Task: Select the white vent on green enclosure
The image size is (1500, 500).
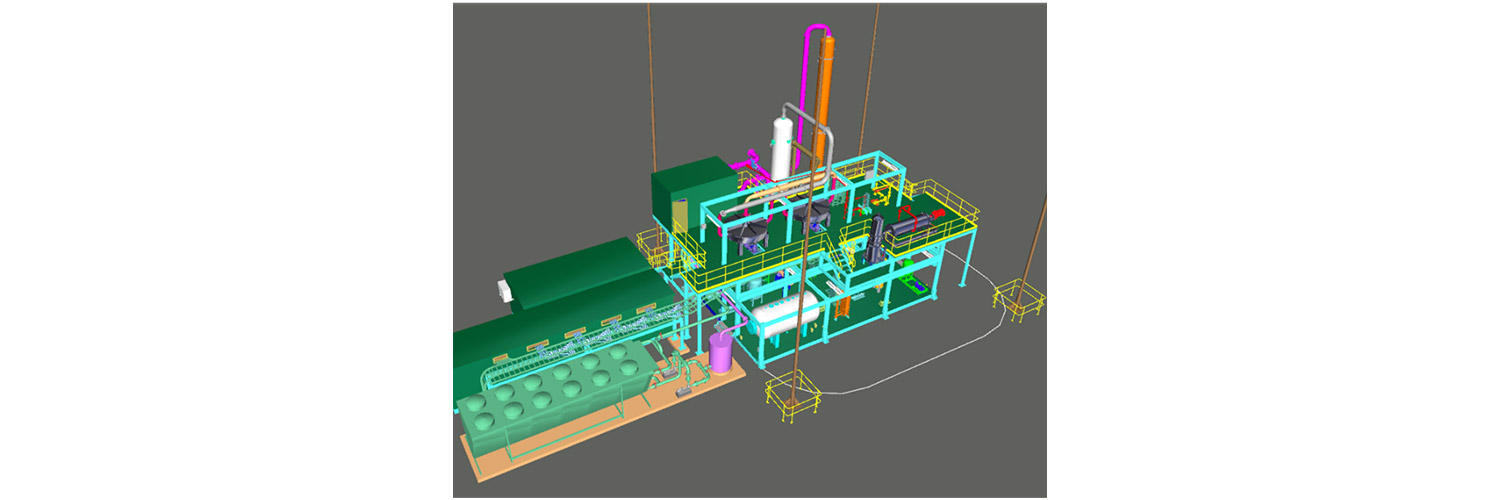Action: click(502, 290)
